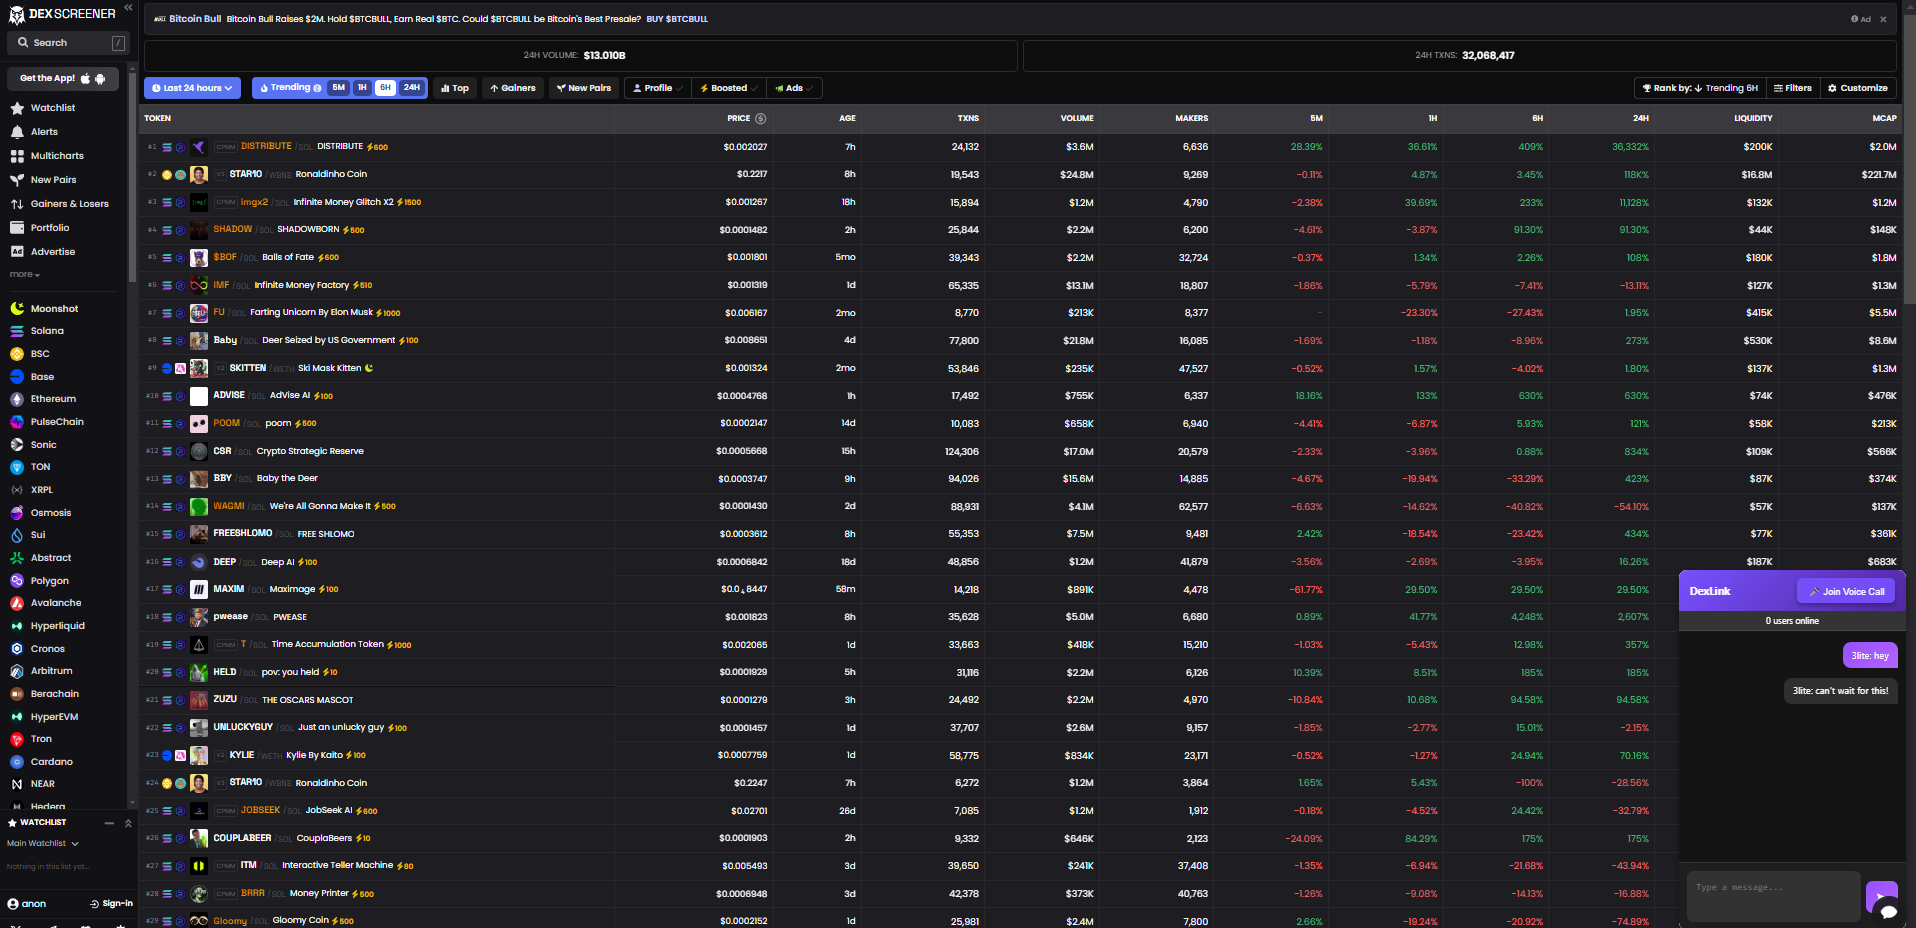Set trending window to 24H
This screenshot has width=1916, height=928.
412,88
